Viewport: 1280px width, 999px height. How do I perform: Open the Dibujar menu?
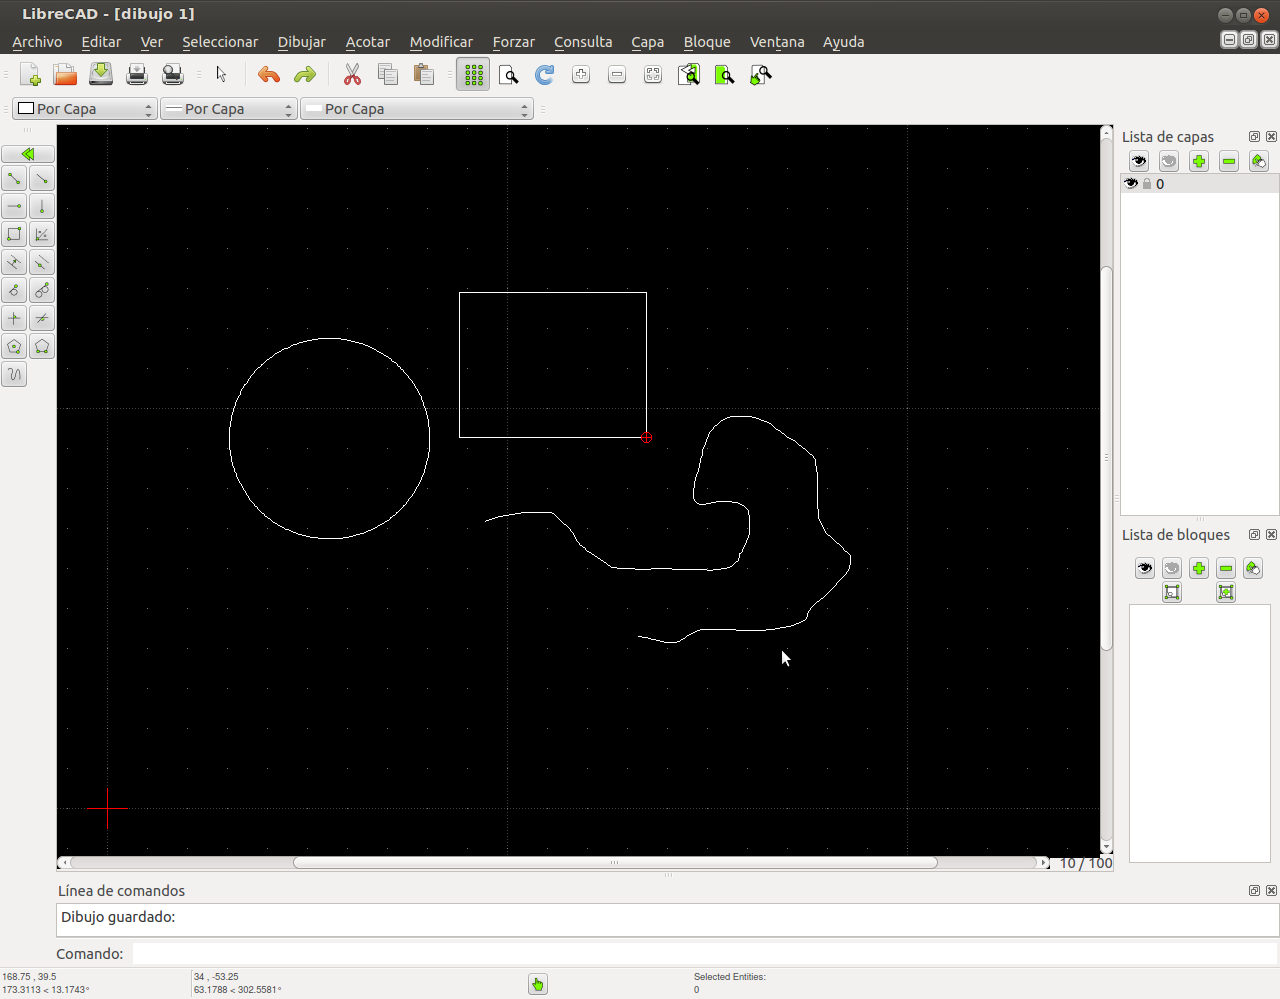coord(302,42)
